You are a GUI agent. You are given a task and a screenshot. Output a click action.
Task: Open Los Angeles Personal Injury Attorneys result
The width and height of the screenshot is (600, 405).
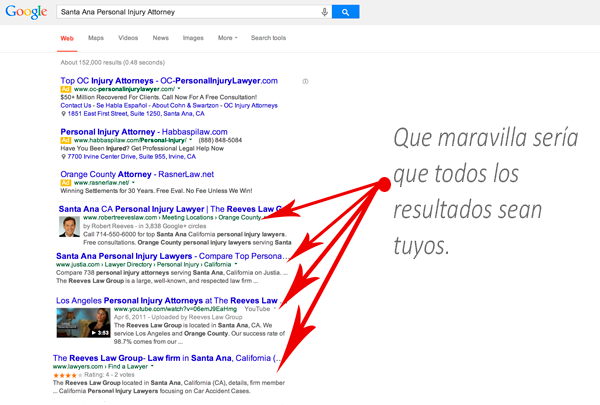[x=170, y=301]
